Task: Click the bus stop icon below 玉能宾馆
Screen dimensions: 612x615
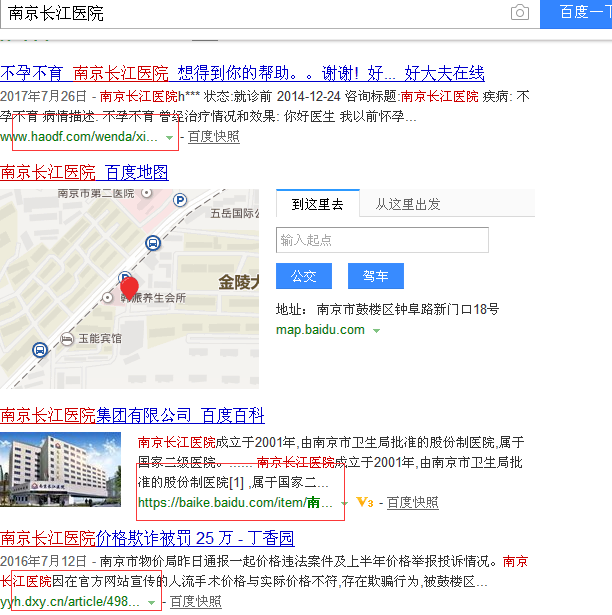Action: [x=38, y=350]
